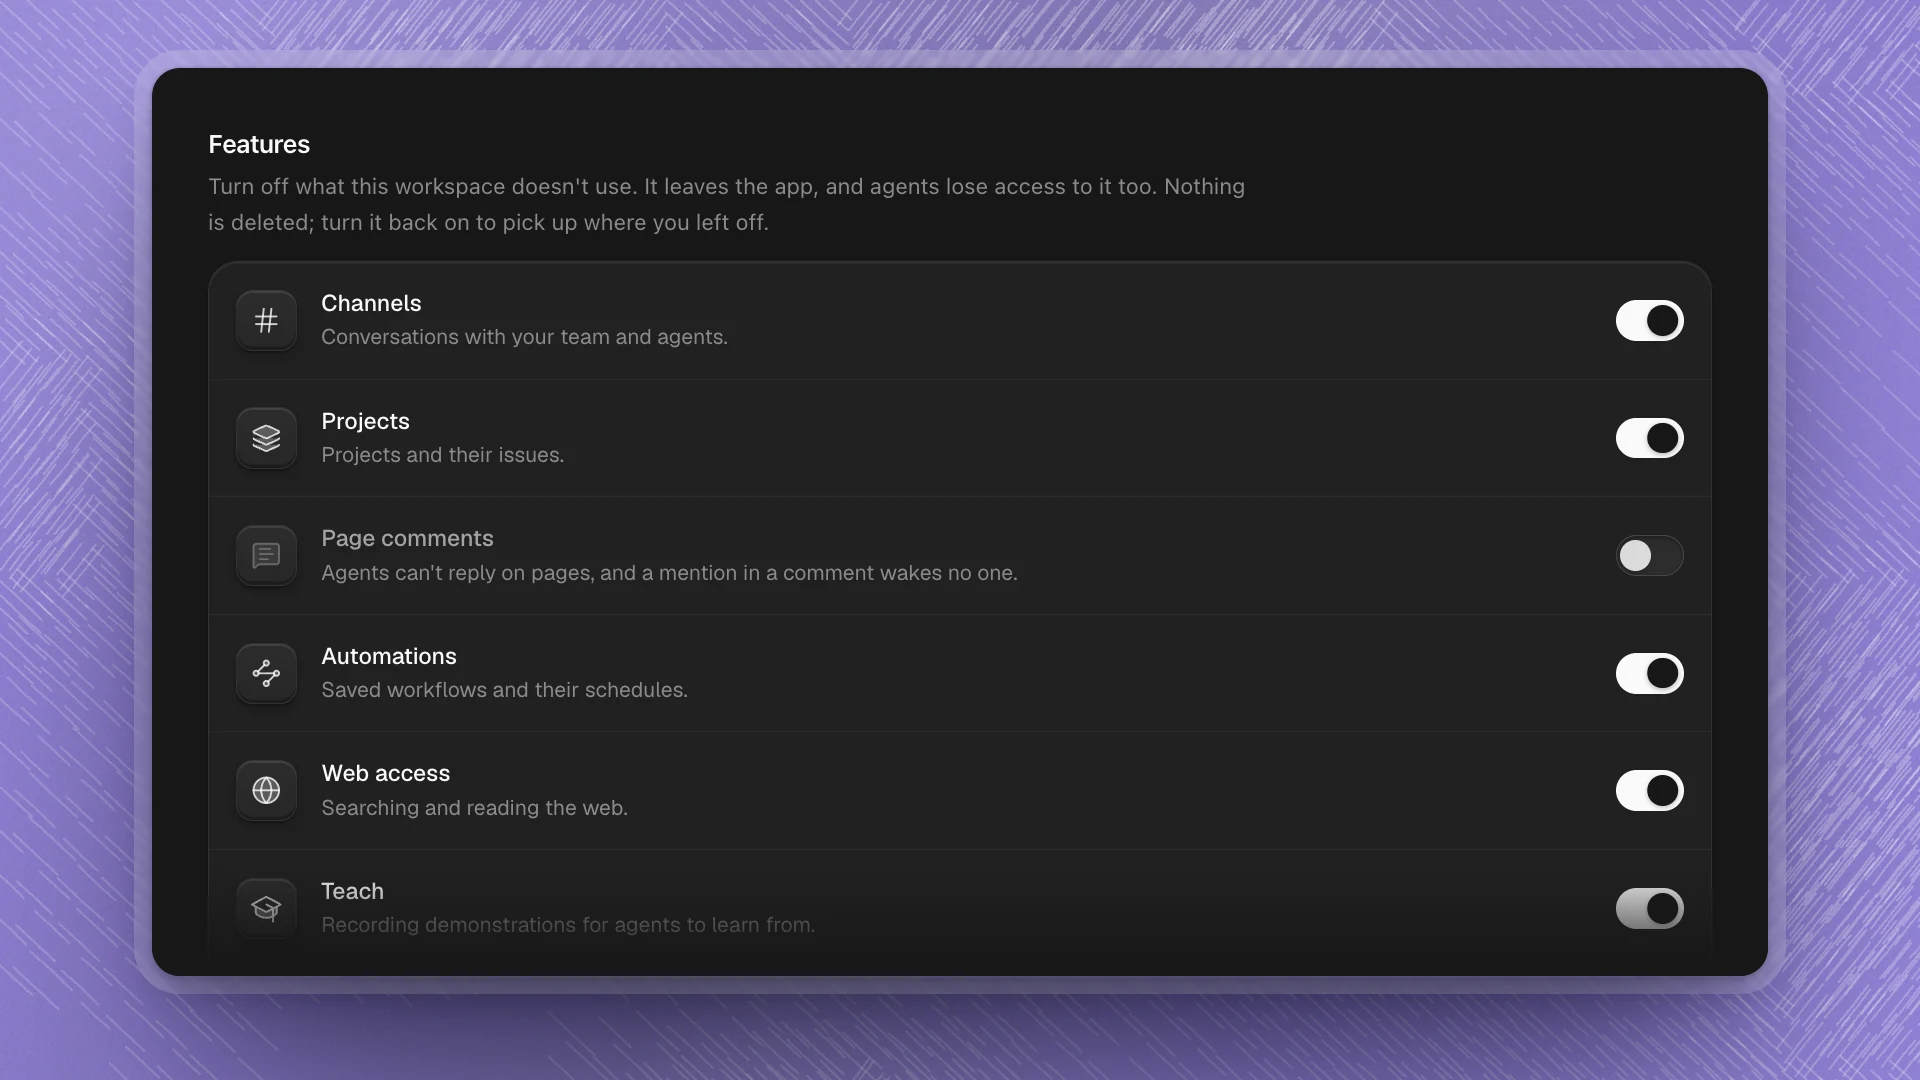This screenshot has width=1920, height=1080.
Task: Click 'Agents can't reply on pages' description
Action: pyautogui.click(x=669, y=573)
